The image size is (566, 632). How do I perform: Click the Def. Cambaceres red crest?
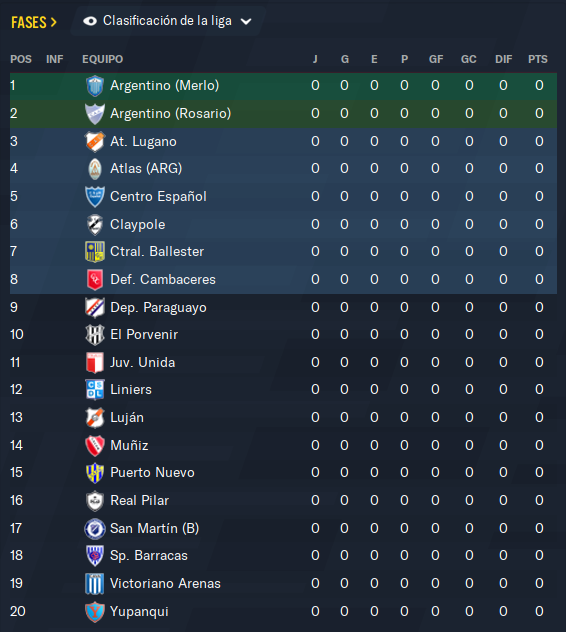95,280
